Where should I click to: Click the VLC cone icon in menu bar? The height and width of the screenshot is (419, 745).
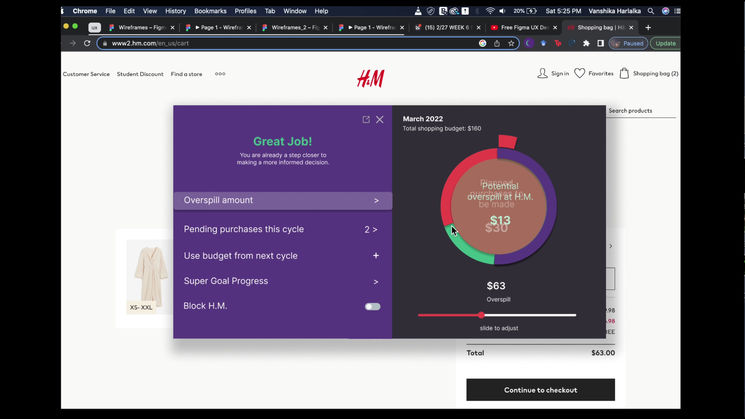pyautogui.click(x=418, y=11)
